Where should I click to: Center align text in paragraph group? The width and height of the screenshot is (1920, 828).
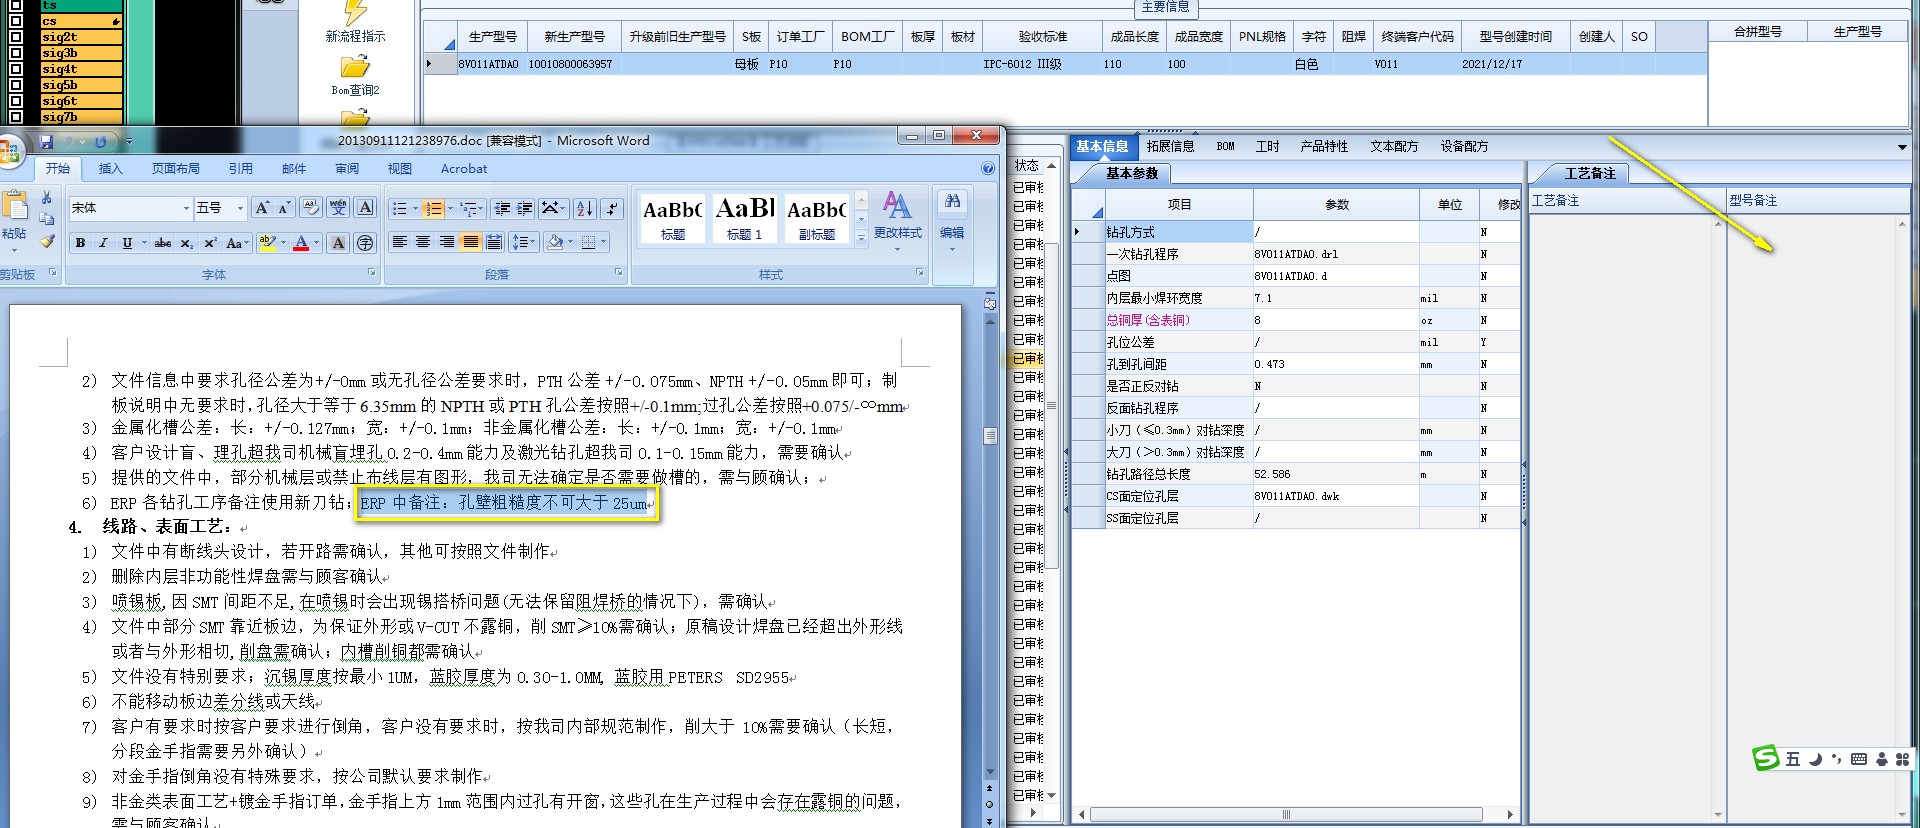(x=423, y=243)
